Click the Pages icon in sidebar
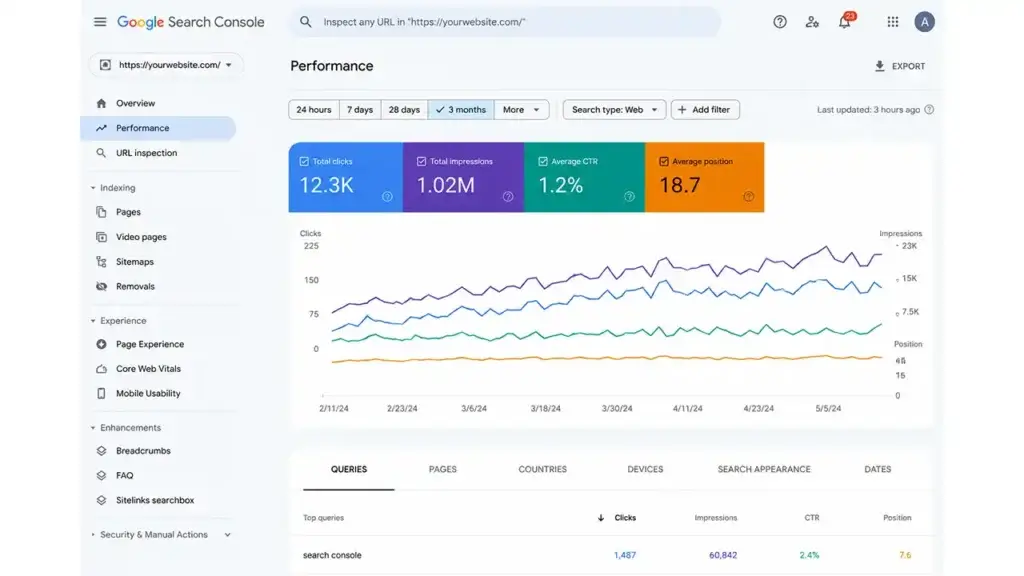Image resolution: width=1024 pixels, height=576 pixels. coord(101,212)
